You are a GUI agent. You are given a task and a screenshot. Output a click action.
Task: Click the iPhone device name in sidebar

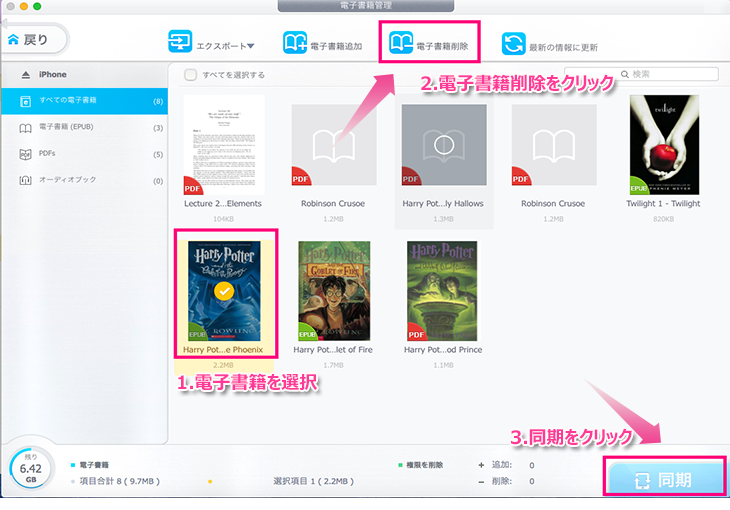(x=52, y=75)
